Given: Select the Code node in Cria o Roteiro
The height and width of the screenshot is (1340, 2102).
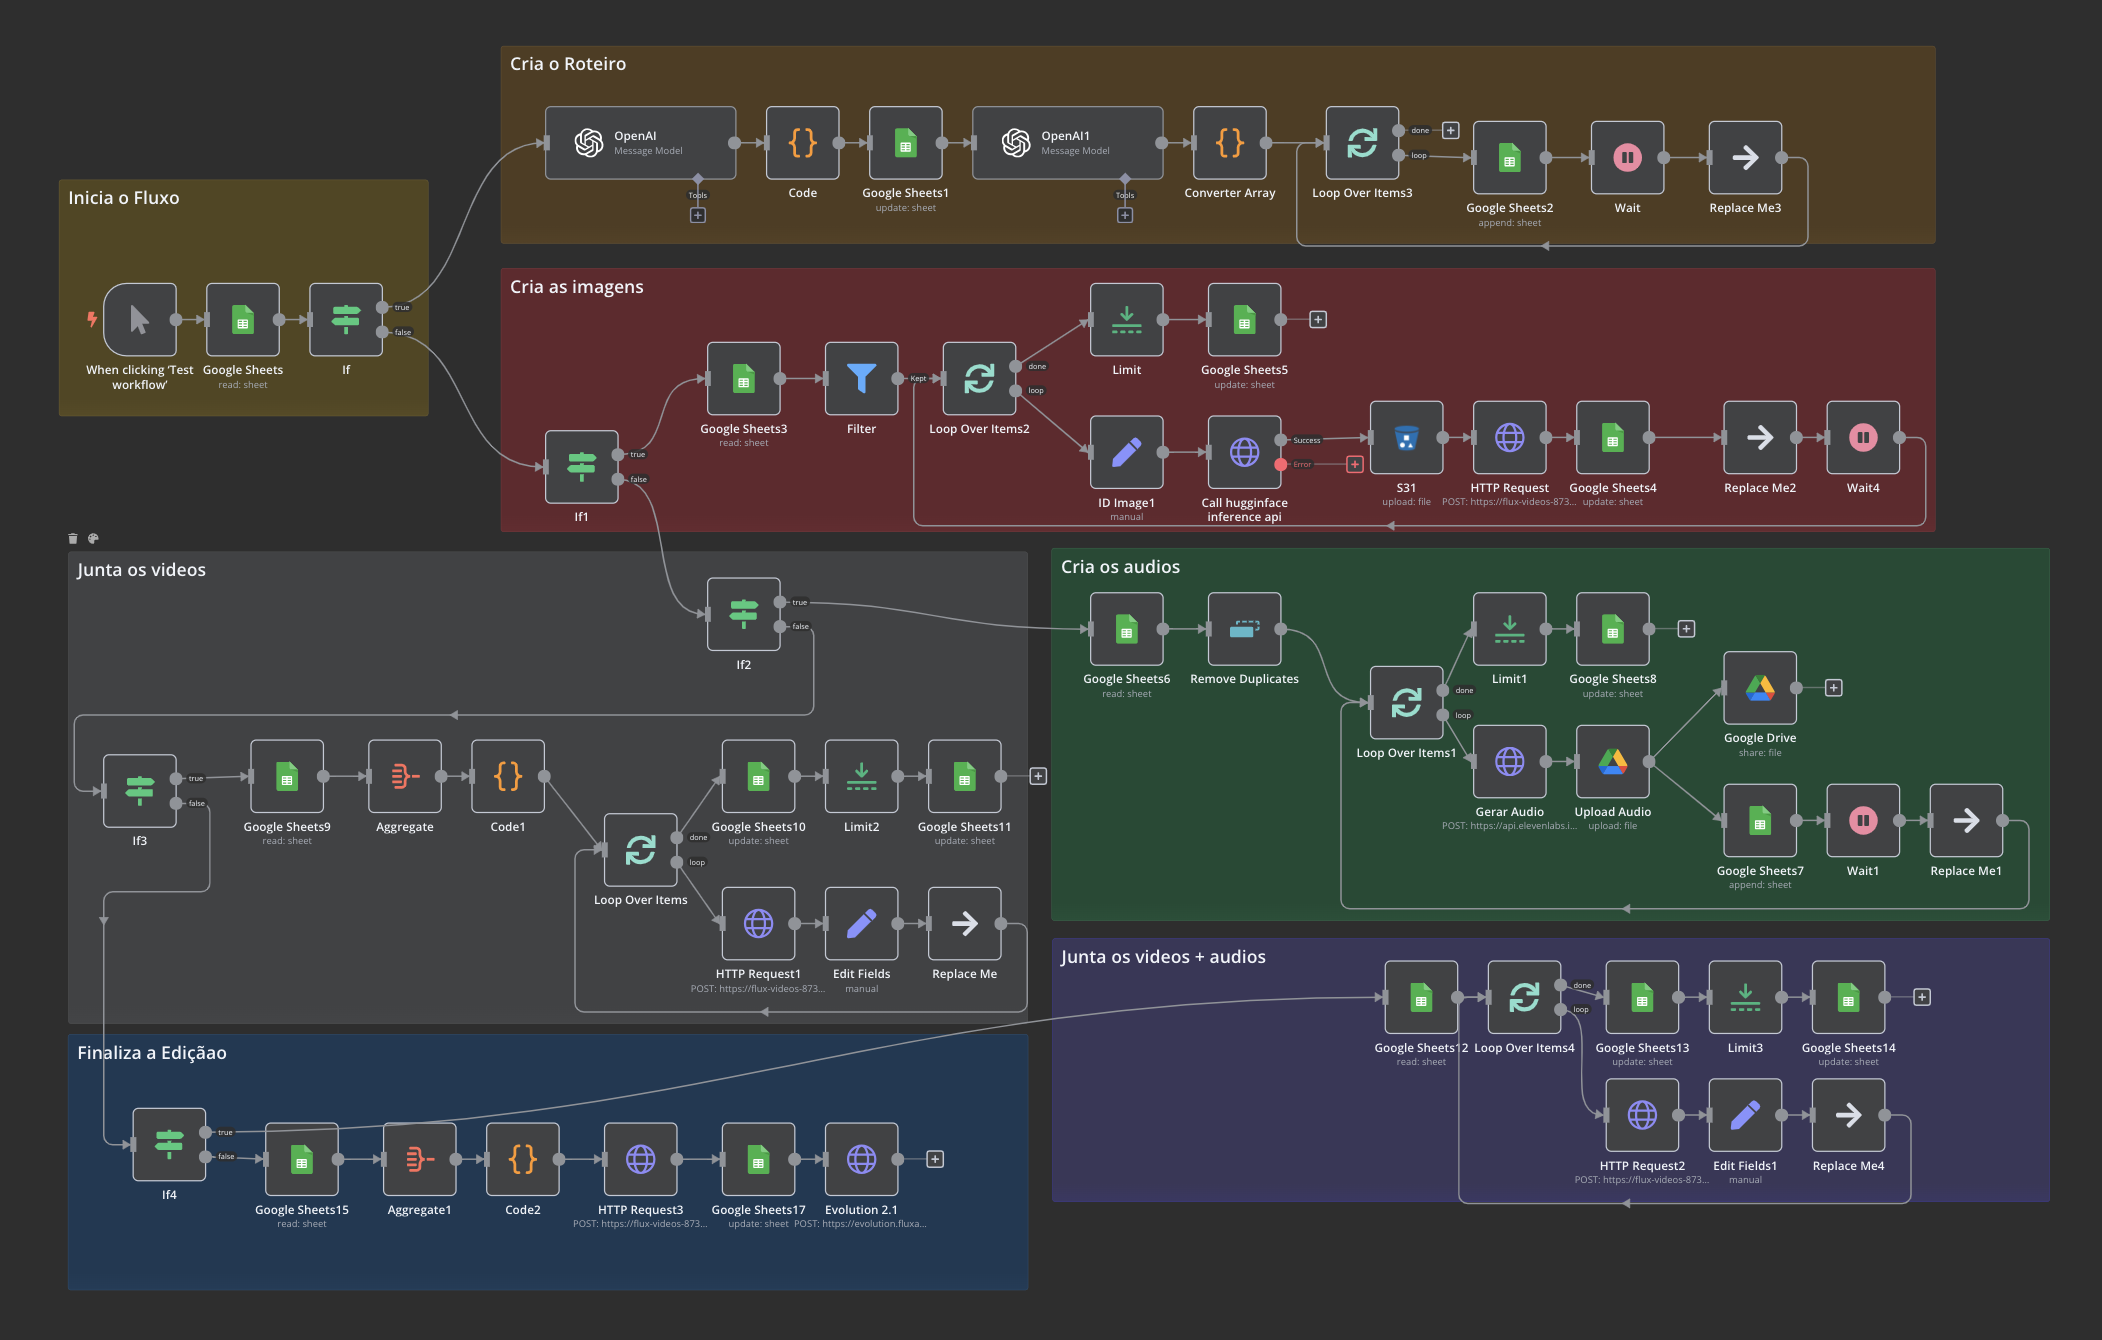Looking at the screenshot, I should (801, 144).
